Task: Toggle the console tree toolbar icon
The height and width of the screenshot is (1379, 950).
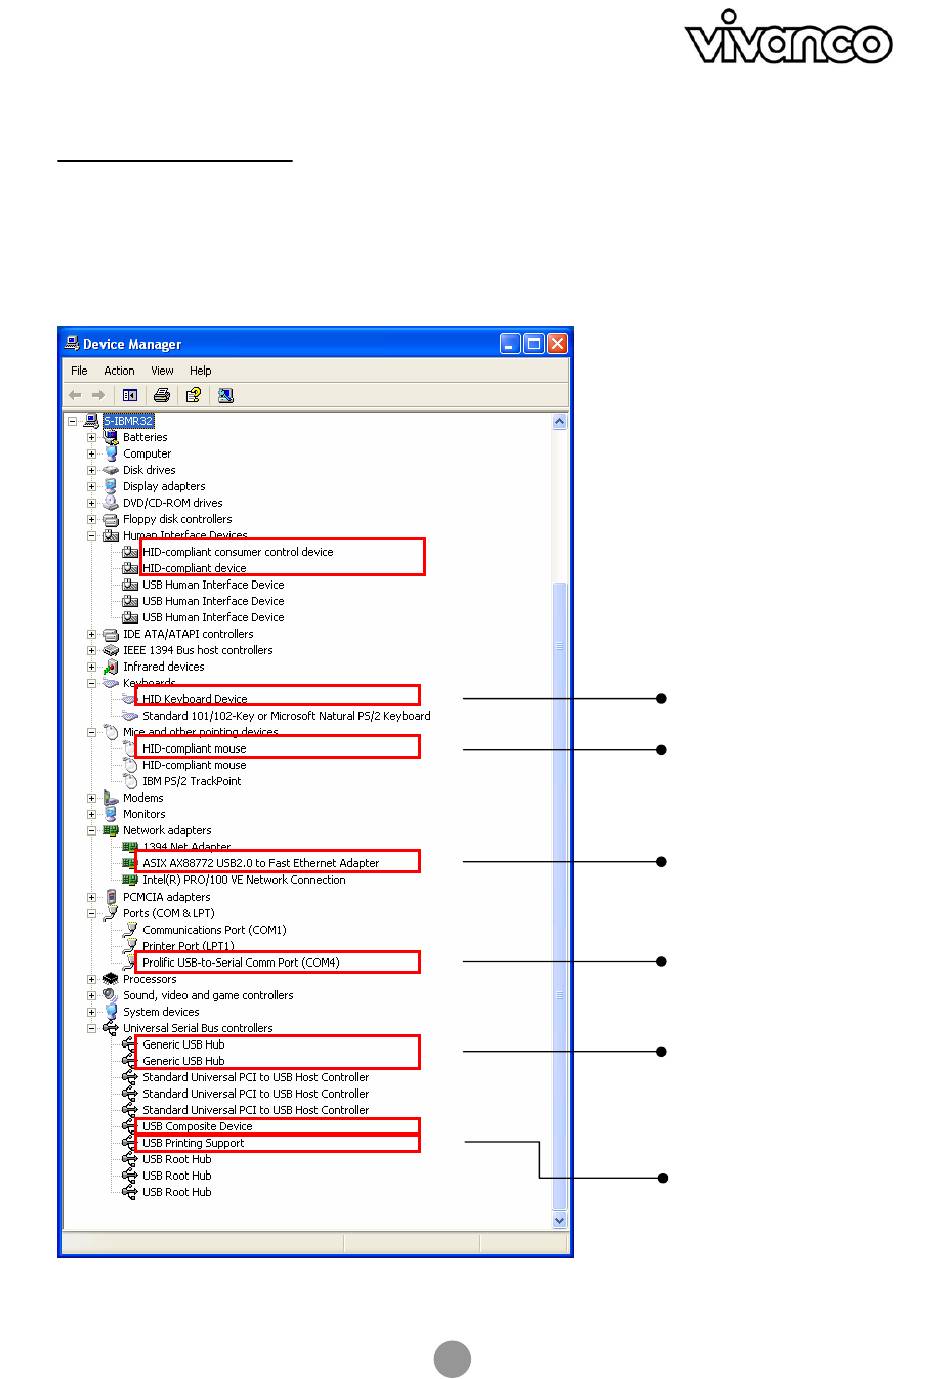Action: (130, 395)
